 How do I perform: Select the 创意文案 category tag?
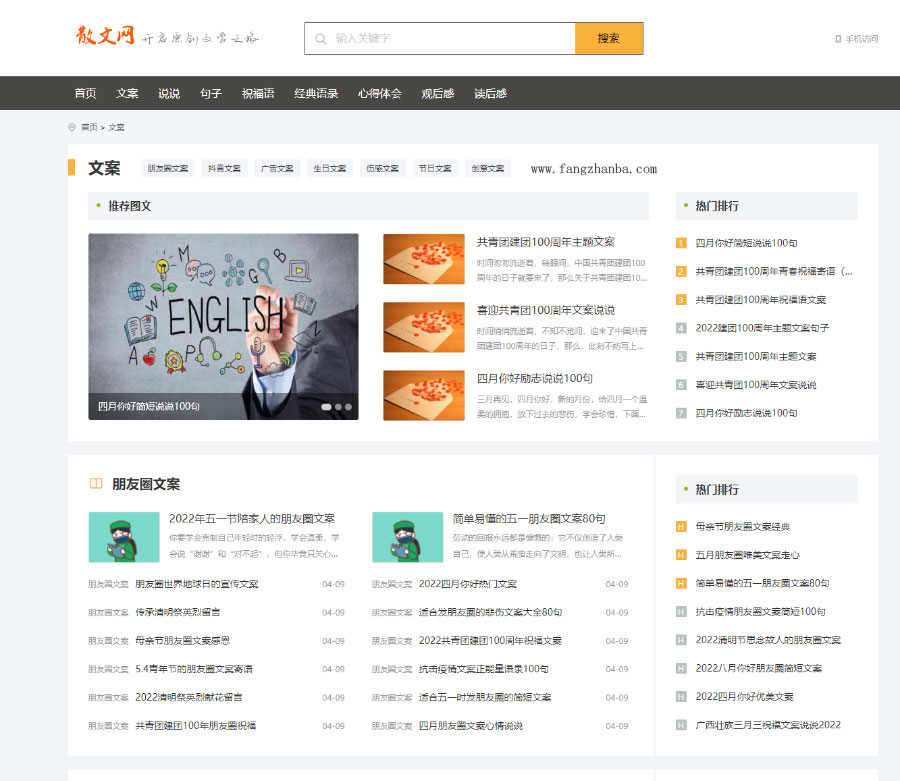click(x=488, y=168)
